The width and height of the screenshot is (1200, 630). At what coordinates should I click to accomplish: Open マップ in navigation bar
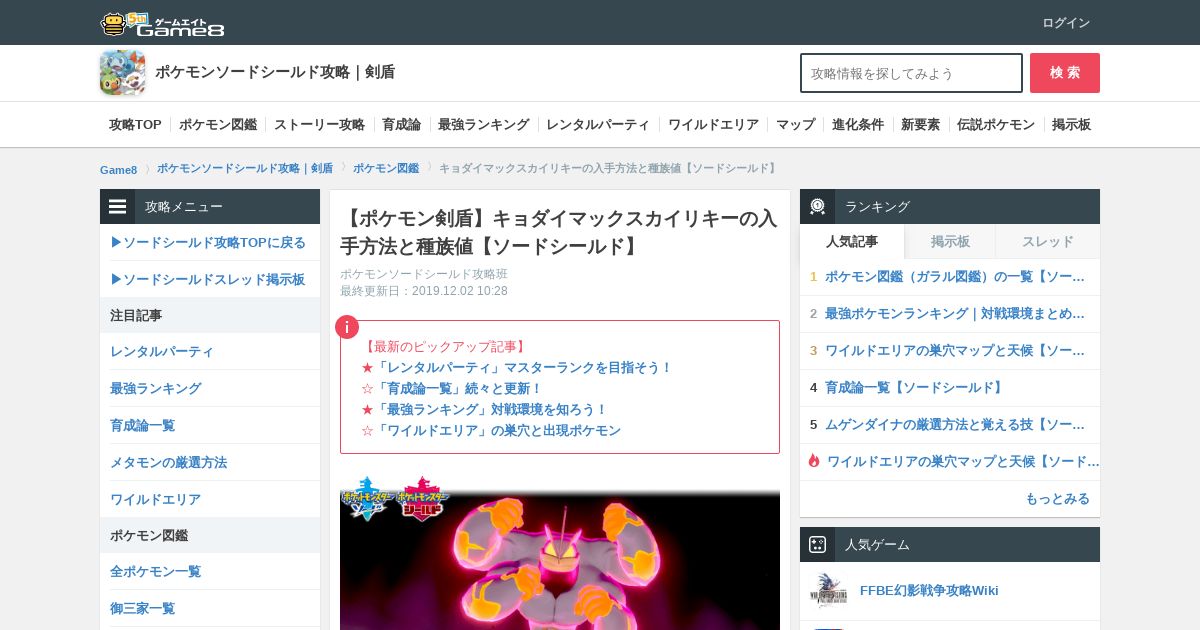point(795,125)
